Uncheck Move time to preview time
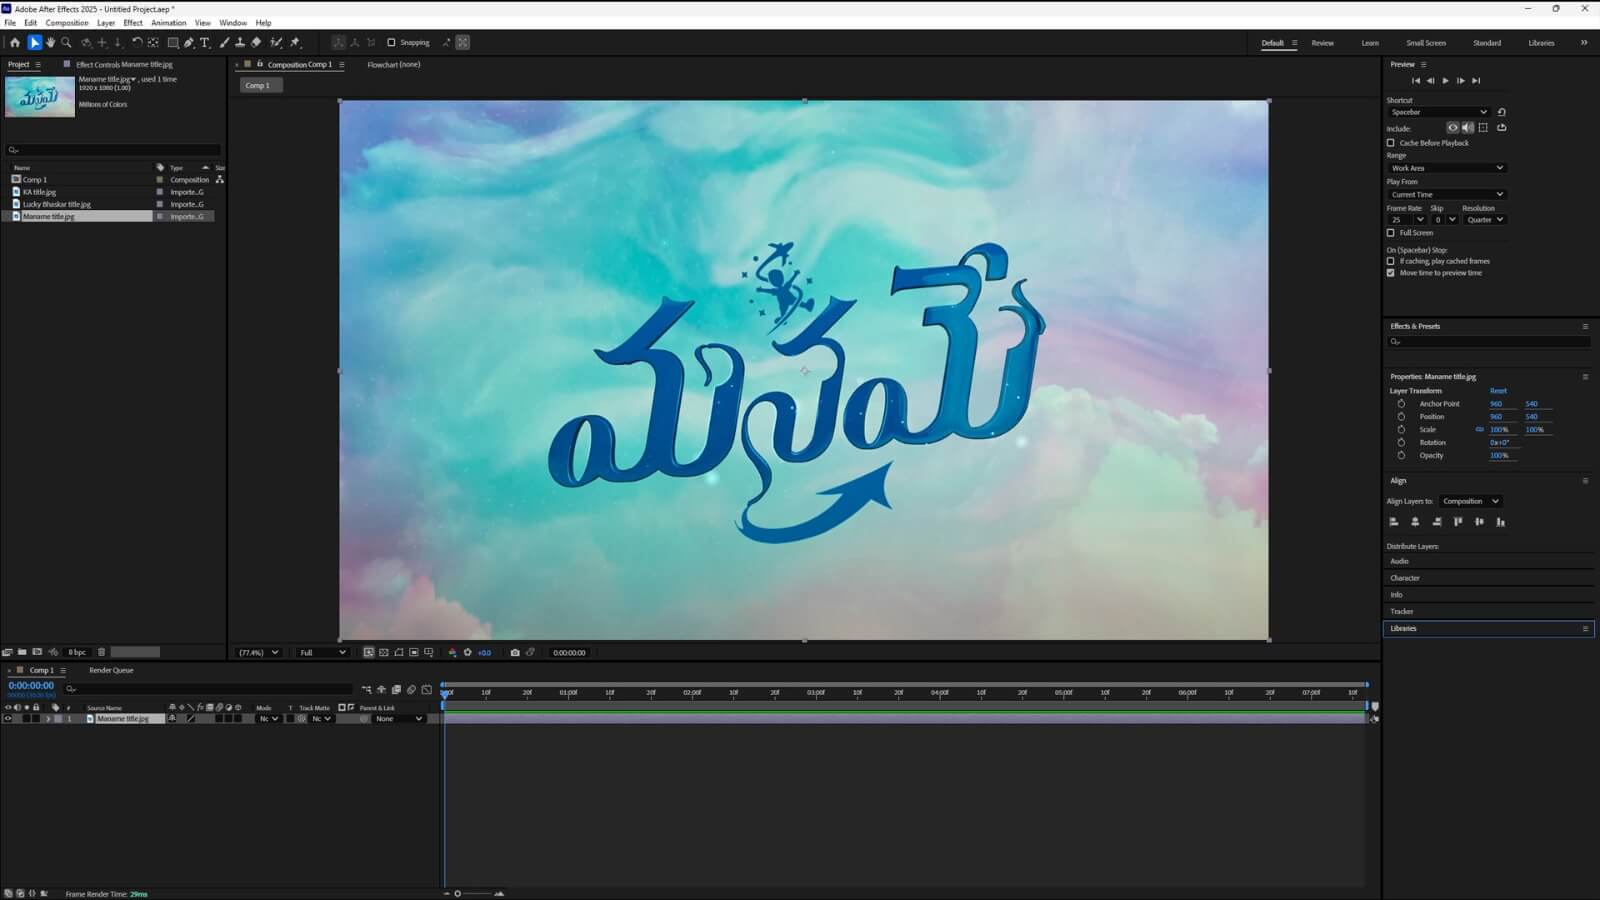Screen dimensions: 1600x900 point(1391,273)
